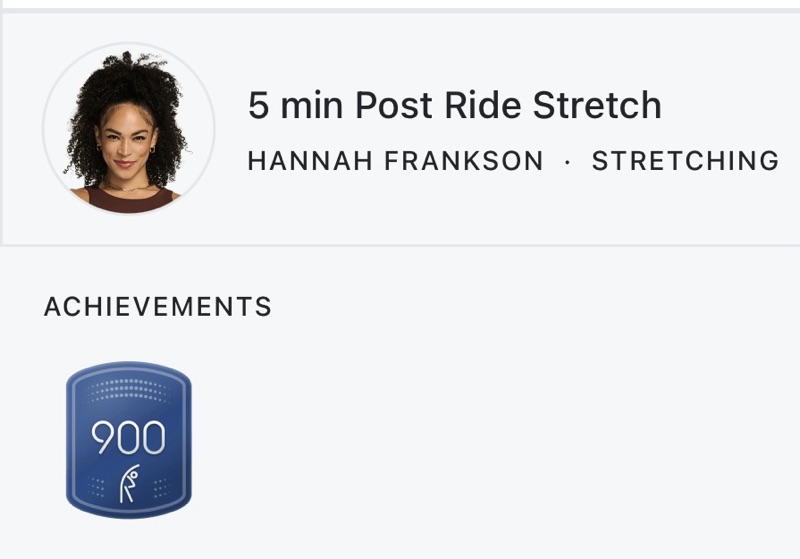The image size is (800, 559).
Task: Click the badge's bottom-right dot pattern
Action: pyautogui.click(x=160, y=487)
